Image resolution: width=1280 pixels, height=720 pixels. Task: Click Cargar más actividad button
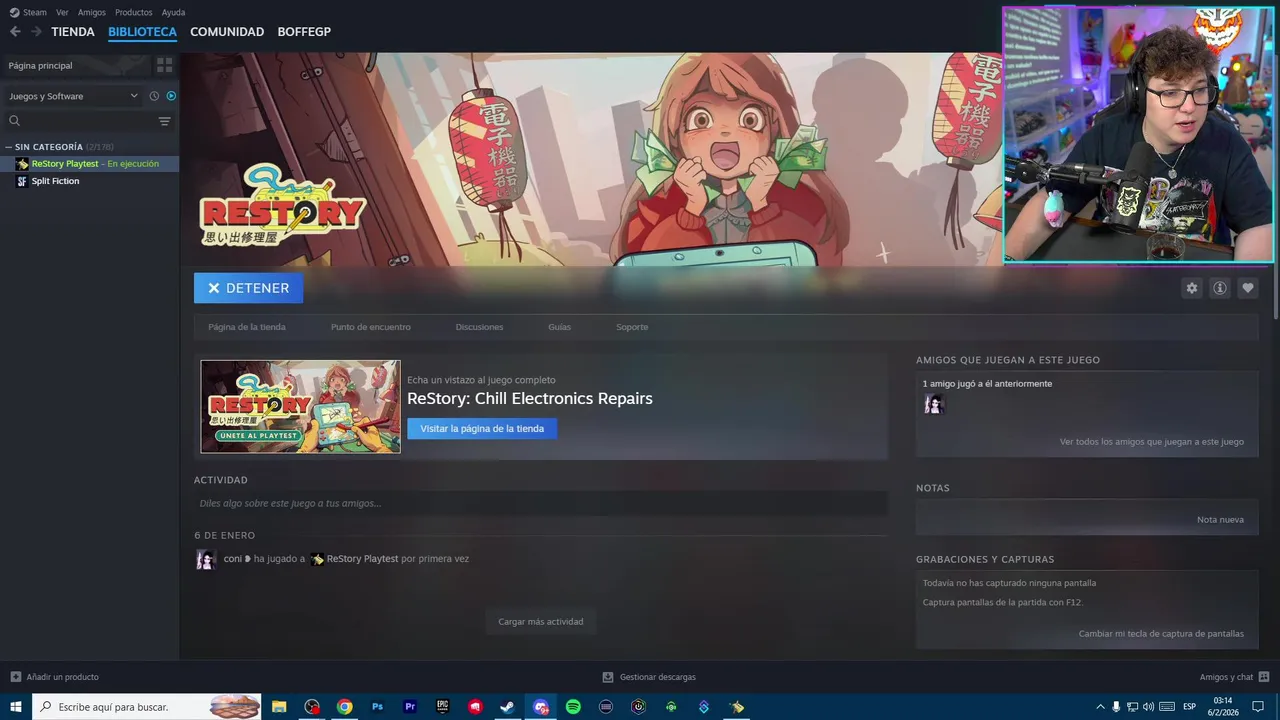[541, 622]
